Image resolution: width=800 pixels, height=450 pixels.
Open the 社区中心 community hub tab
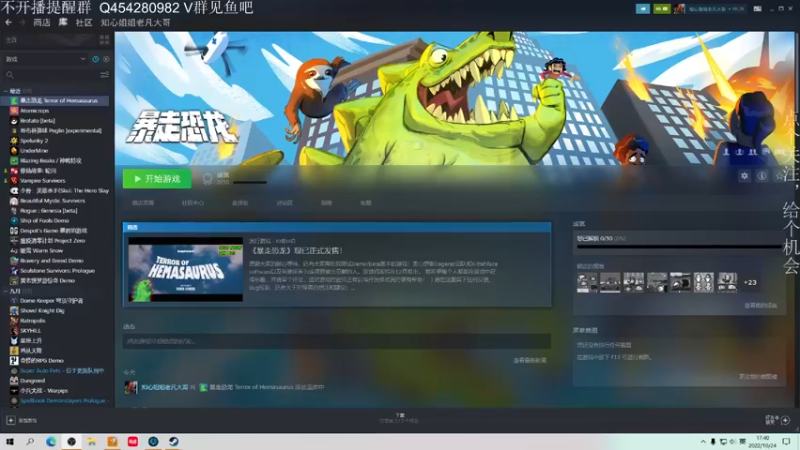192,203
